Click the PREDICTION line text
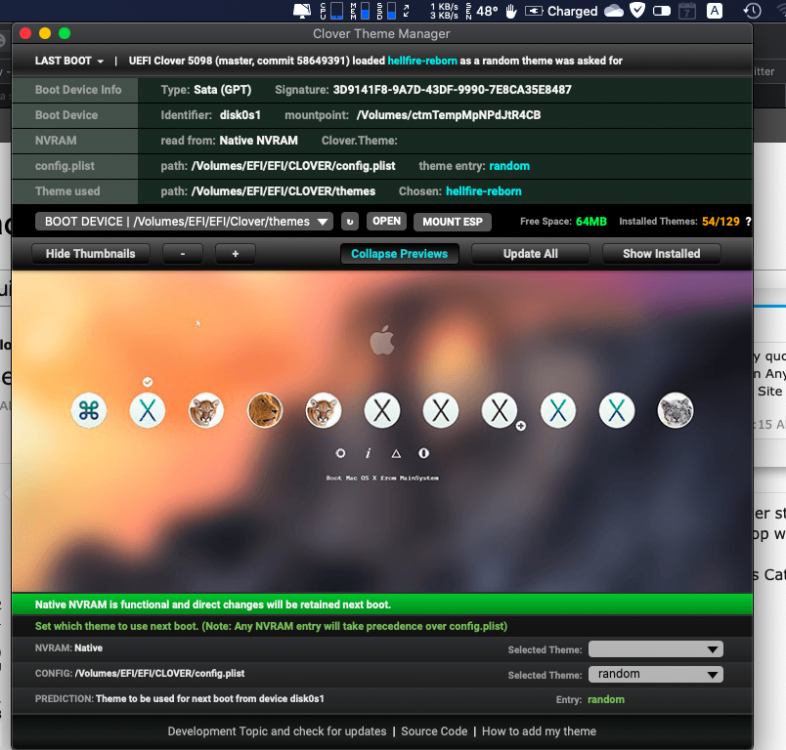This screenshot has height=750, width=786. (x=179, y=698)
